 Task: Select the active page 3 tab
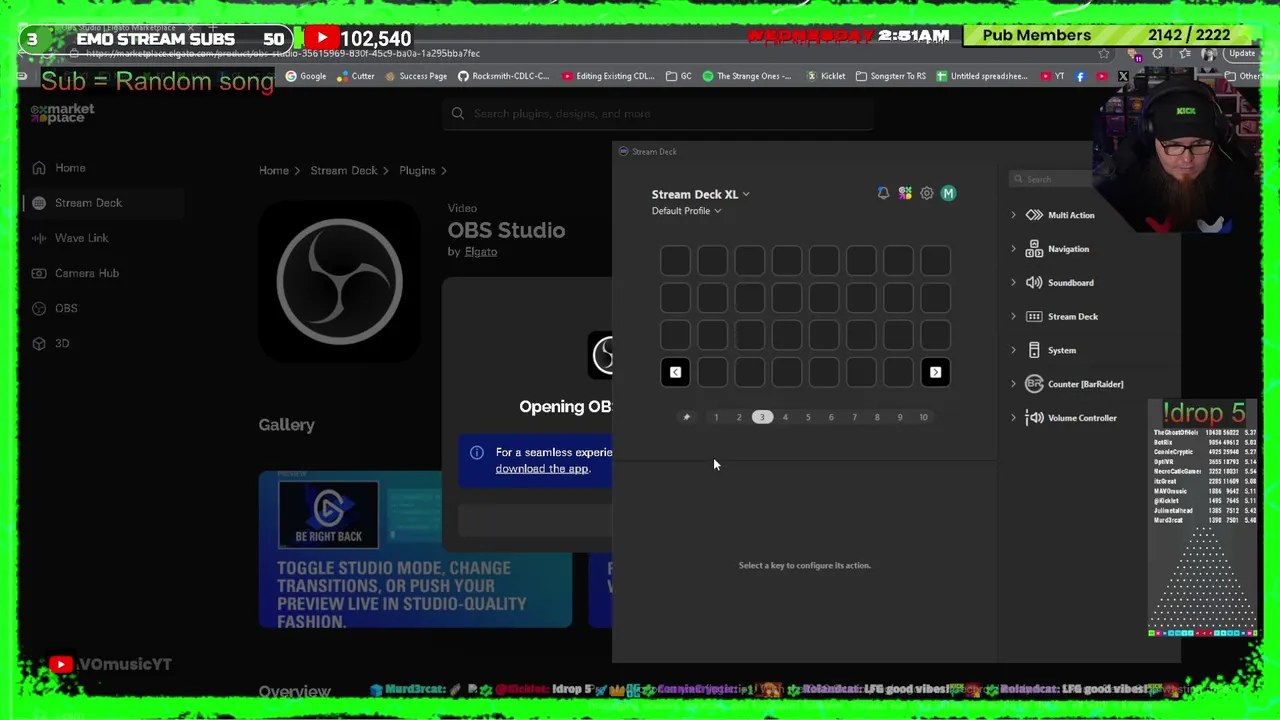click(762, 417)
